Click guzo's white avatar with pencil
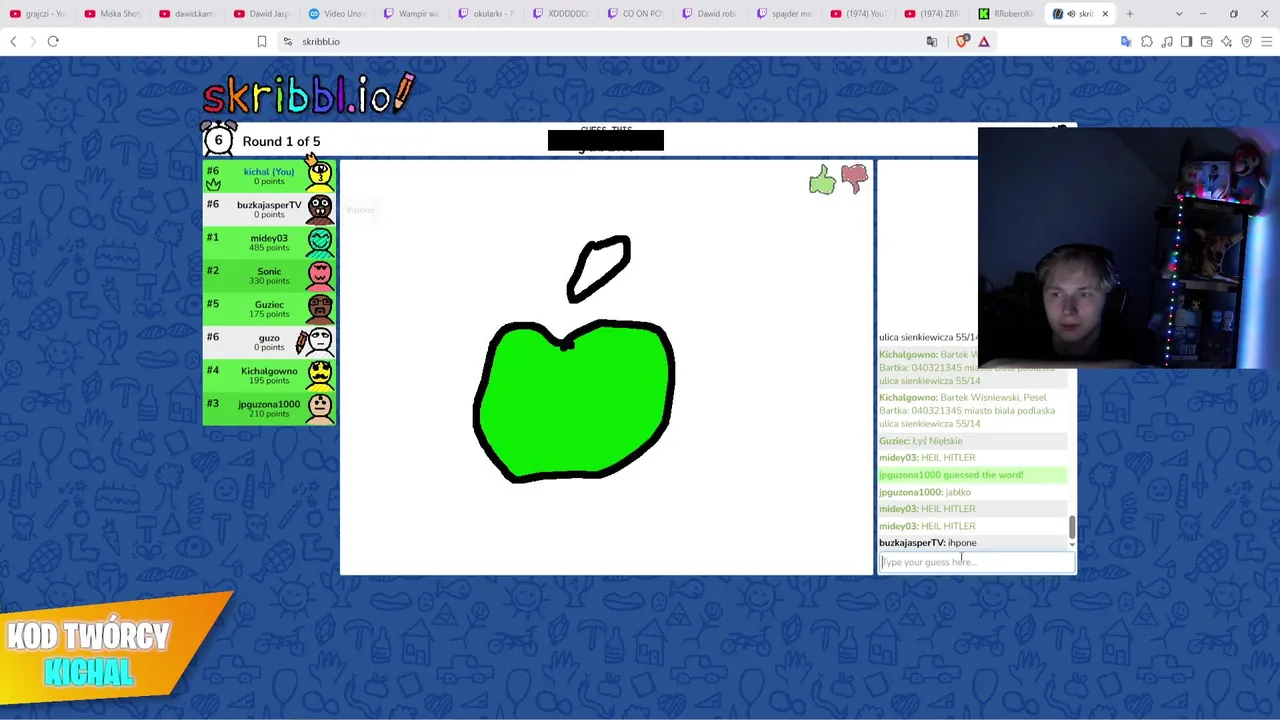The image size is (1280, 720). pos(318,341)
